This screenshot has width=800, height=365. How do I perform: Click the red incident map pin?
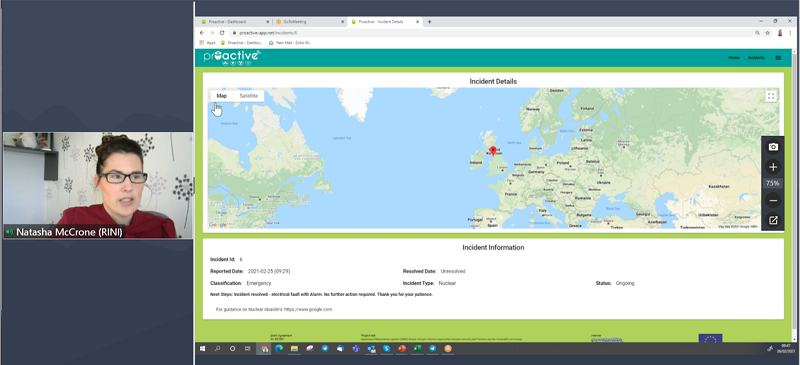point(492,151)
